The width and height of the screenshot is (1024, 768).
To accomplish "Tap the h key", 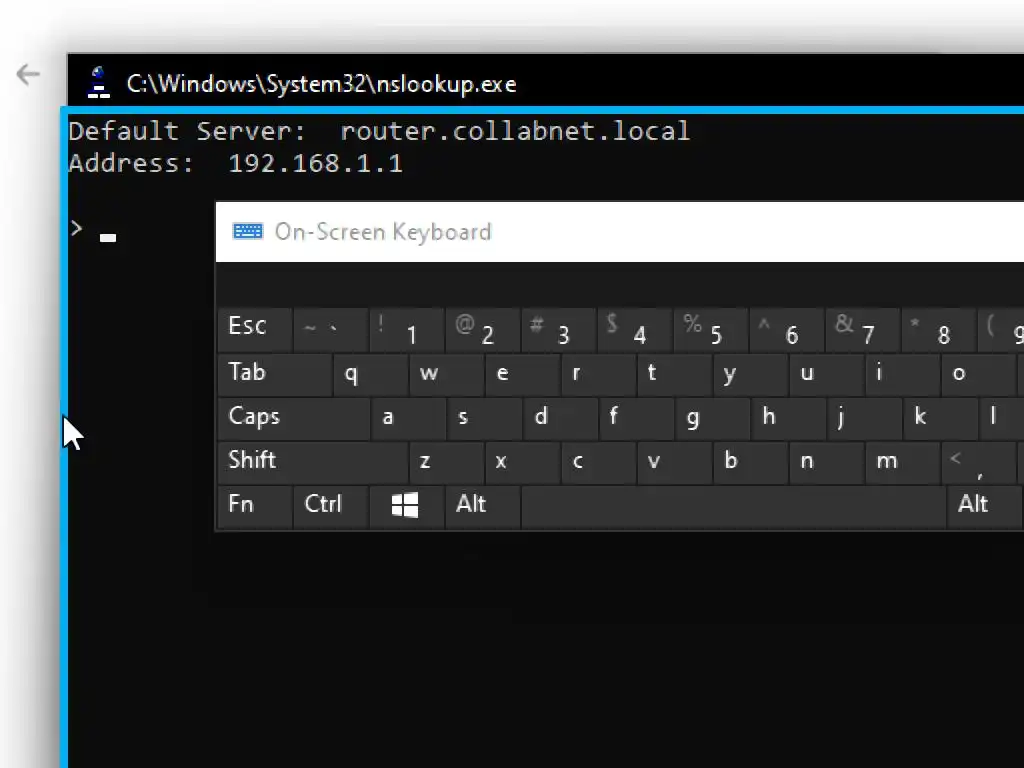I will [788, 417].
